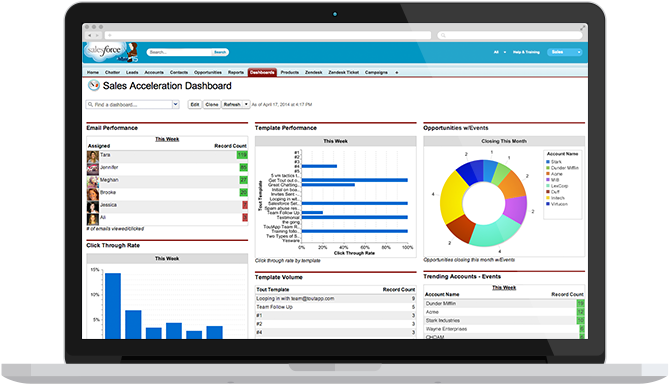Screen dimensions: 669x384
Task: Click the Refresh dashboard button
Action: click(x=232, y=104)
